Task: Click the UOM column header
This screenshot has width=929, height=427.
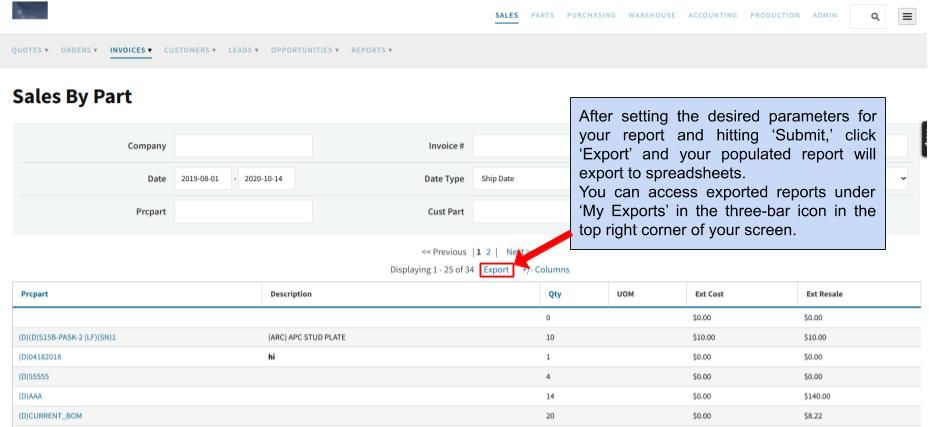Action: click(x=626, y=294)
